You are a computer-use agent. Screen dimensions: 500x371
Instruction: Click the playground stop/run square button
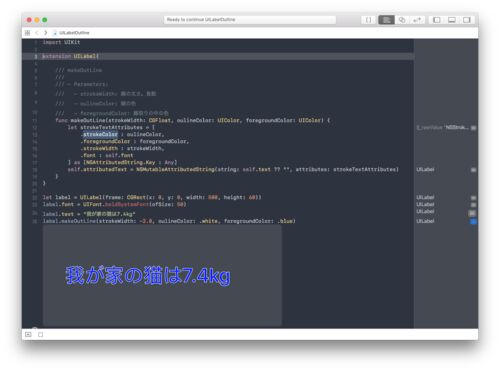[40, 334]
